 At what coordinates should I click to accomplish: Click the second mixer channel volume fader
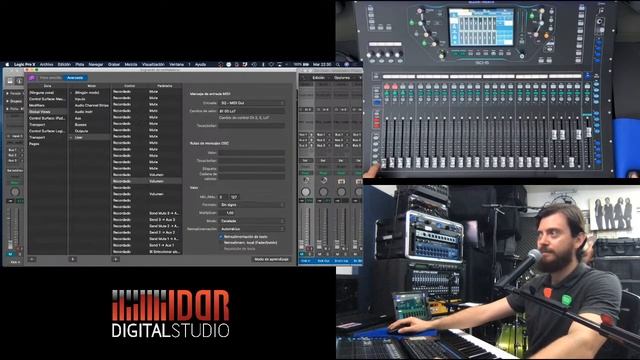click(320, 244)
